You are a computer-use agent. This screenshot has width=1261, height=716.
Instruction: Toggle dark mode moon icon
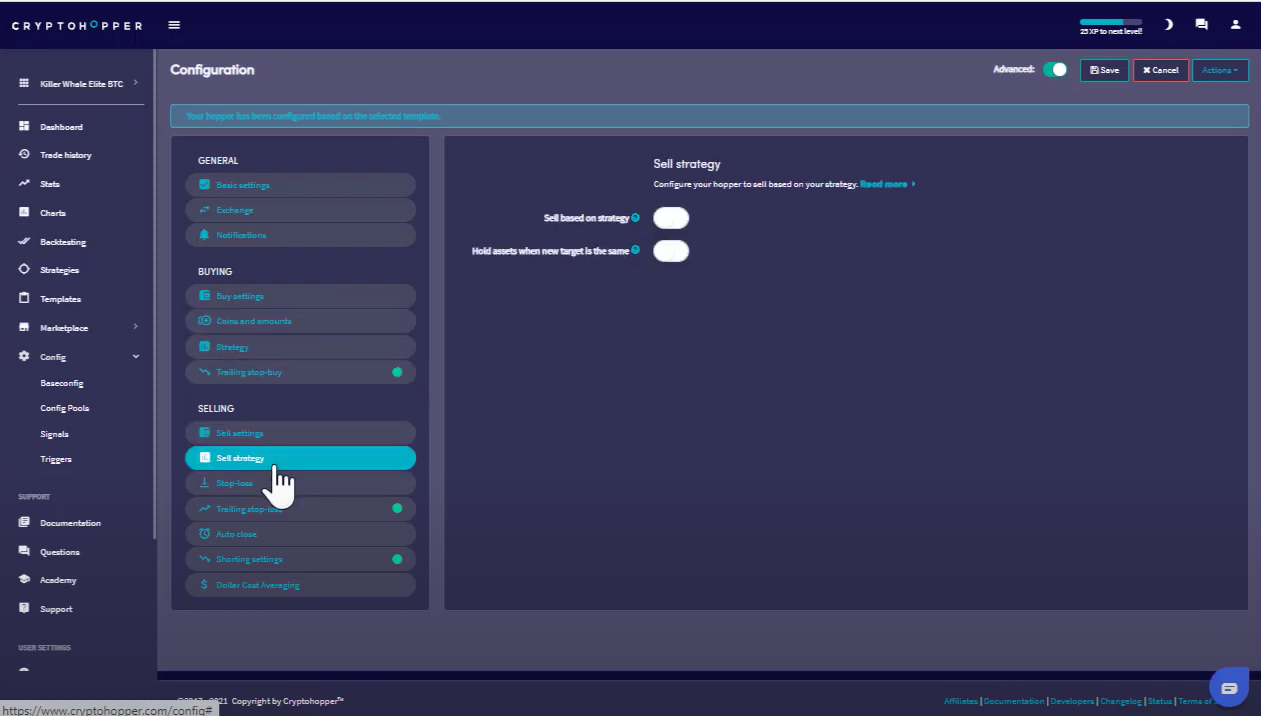click(1168, 25)
